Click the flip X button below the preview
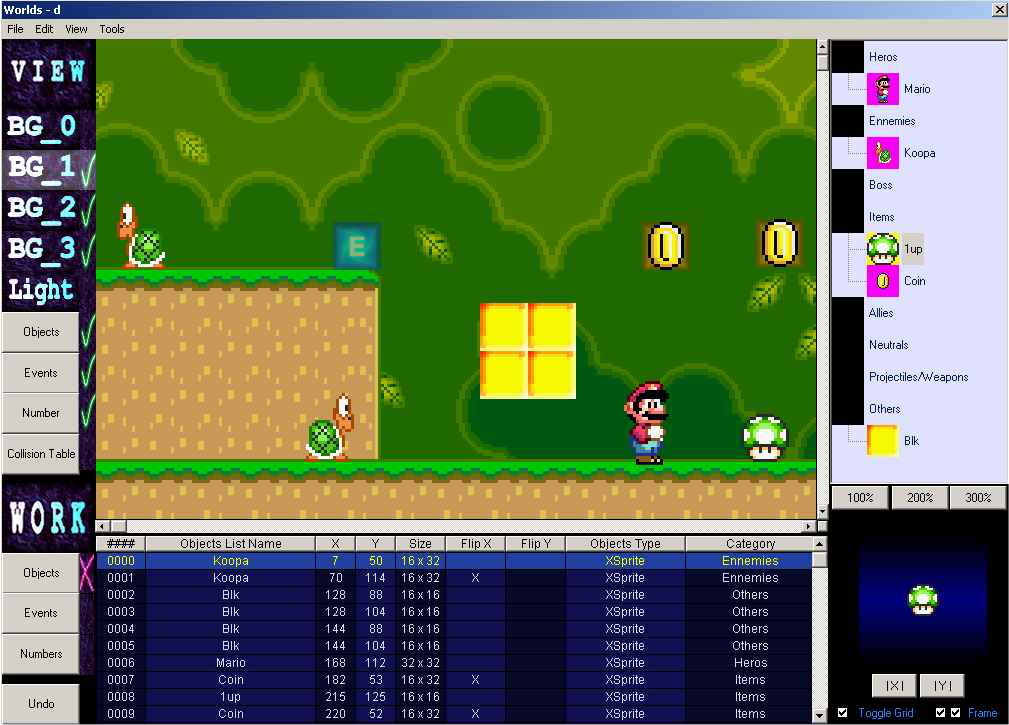Viewport: 1009px width, 725px height. click(x=894, y=685)
